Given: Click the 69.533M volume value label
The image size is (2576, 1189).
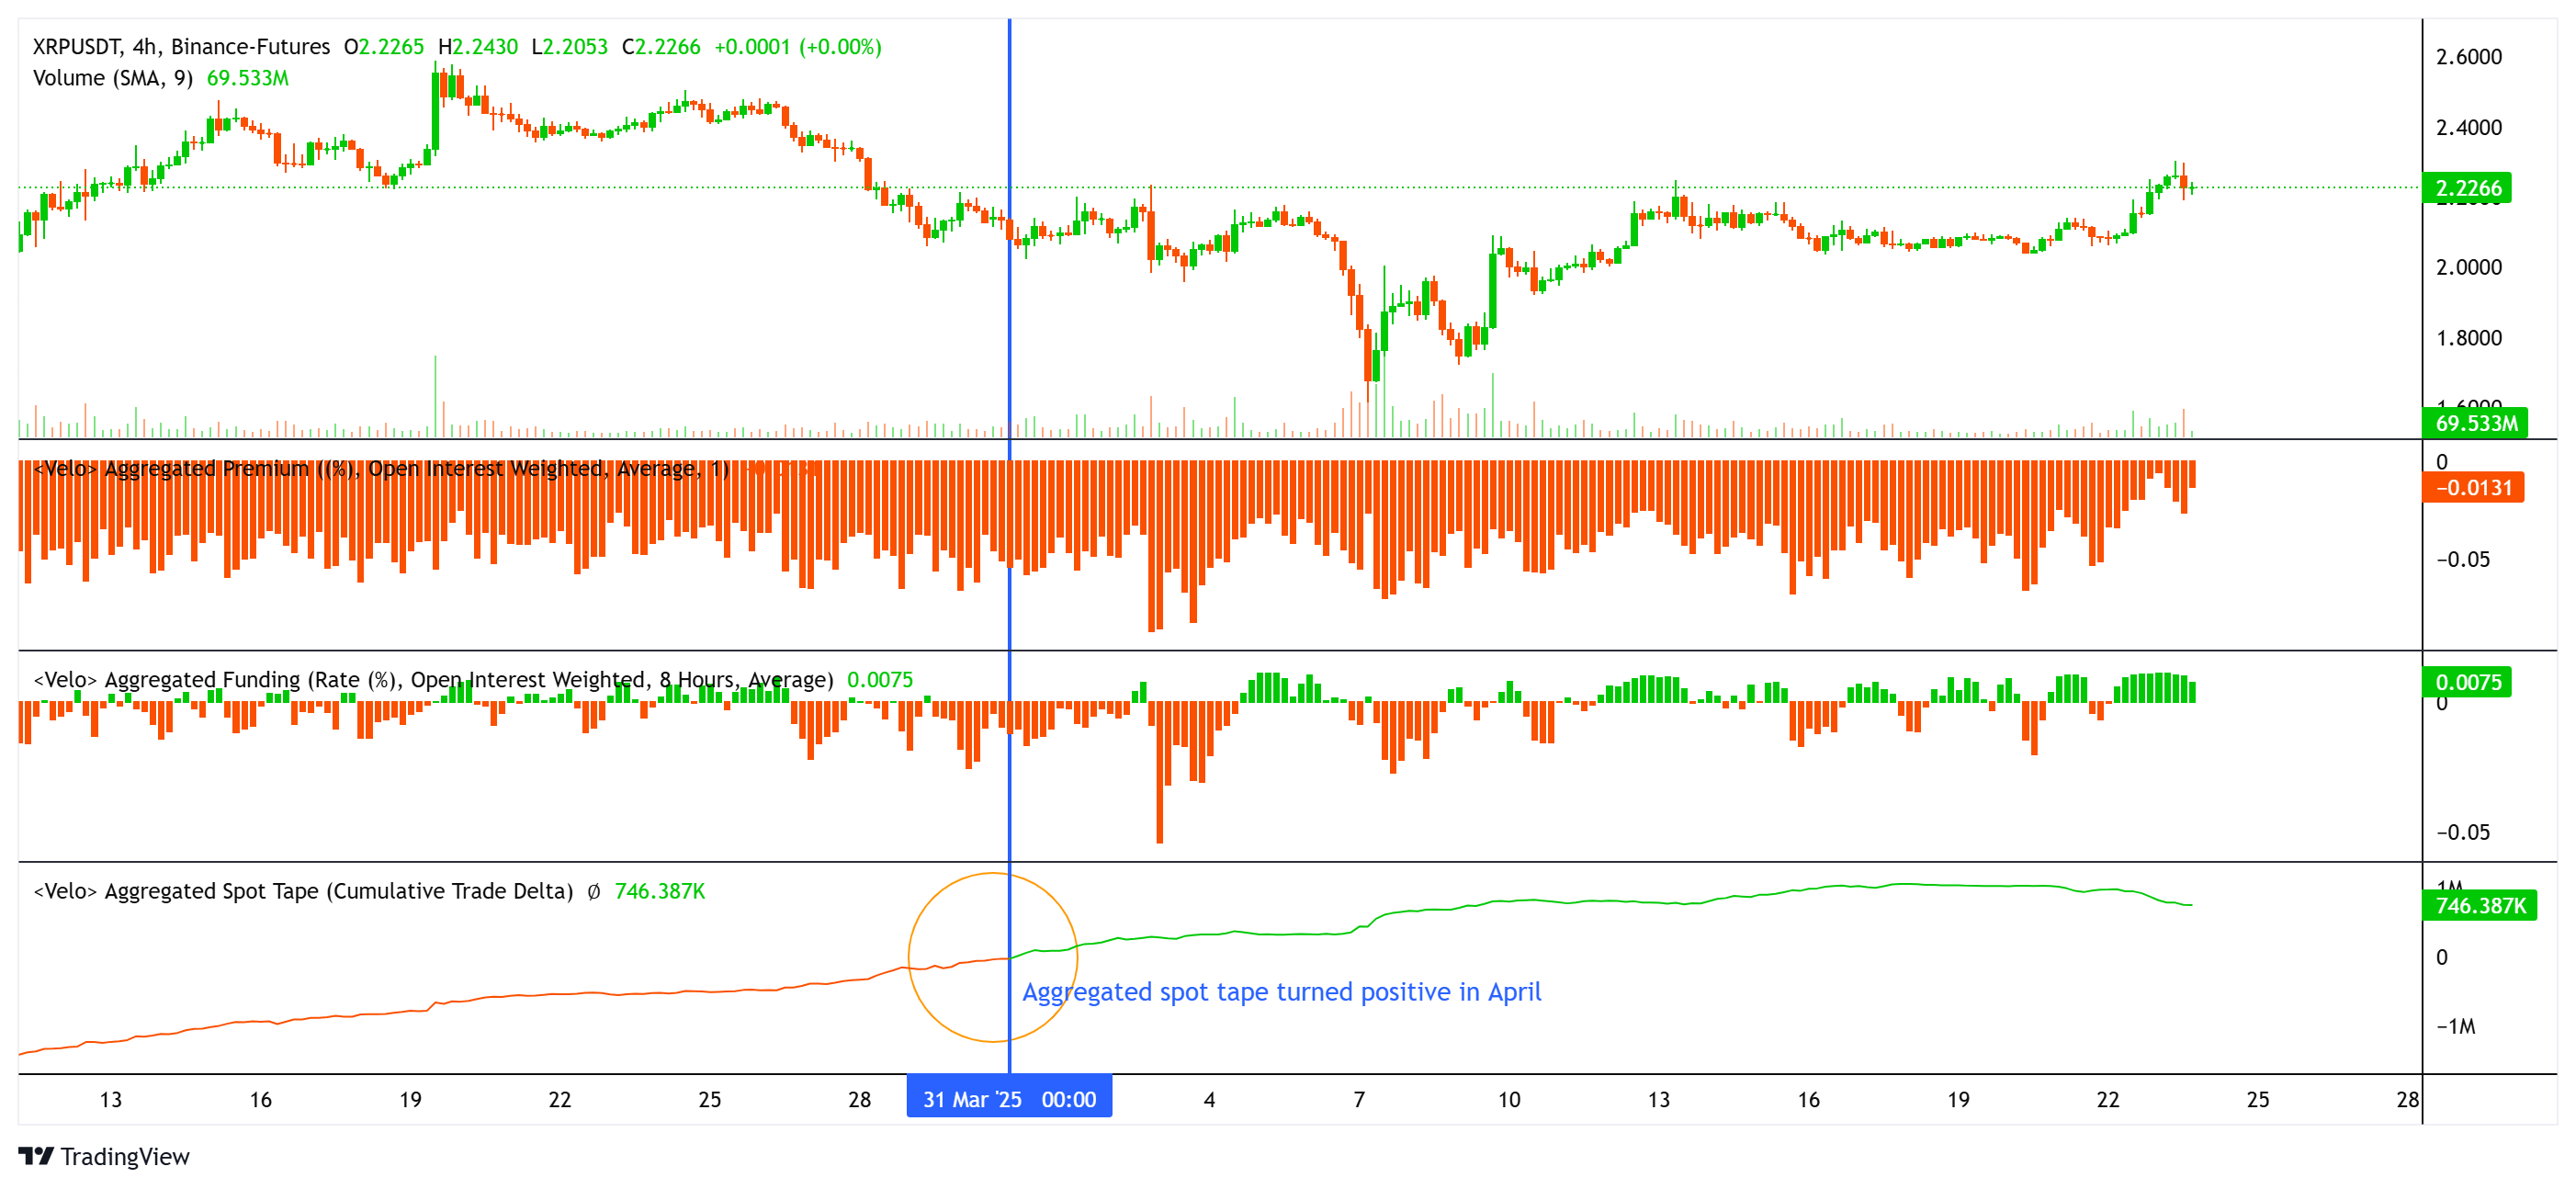Looking at the screenshot, I should (x=246, y=79).
